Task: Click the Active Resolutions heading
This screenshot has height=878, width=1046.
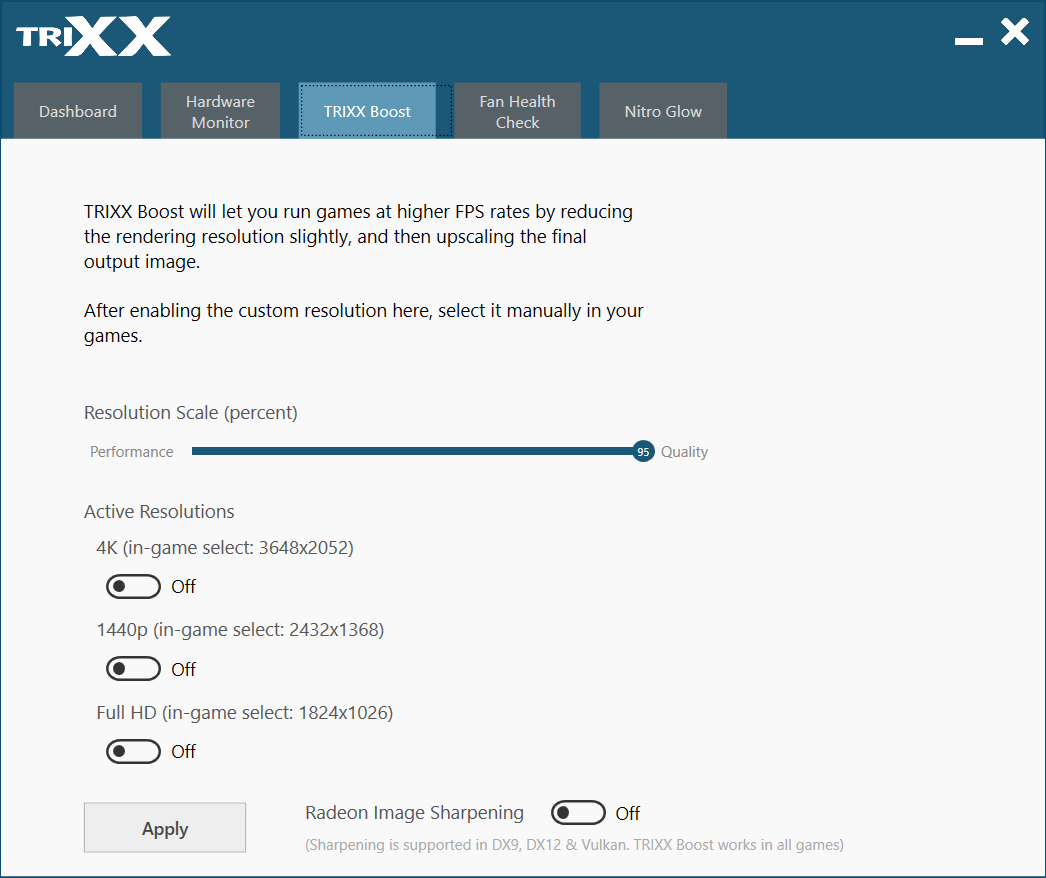Action: point(159,512)
